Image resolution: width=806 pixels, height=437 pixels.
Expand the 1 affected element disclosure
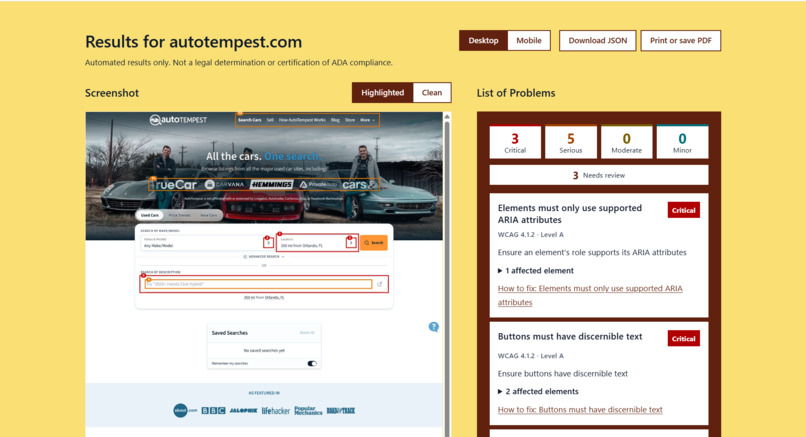[x=536, y=270]
